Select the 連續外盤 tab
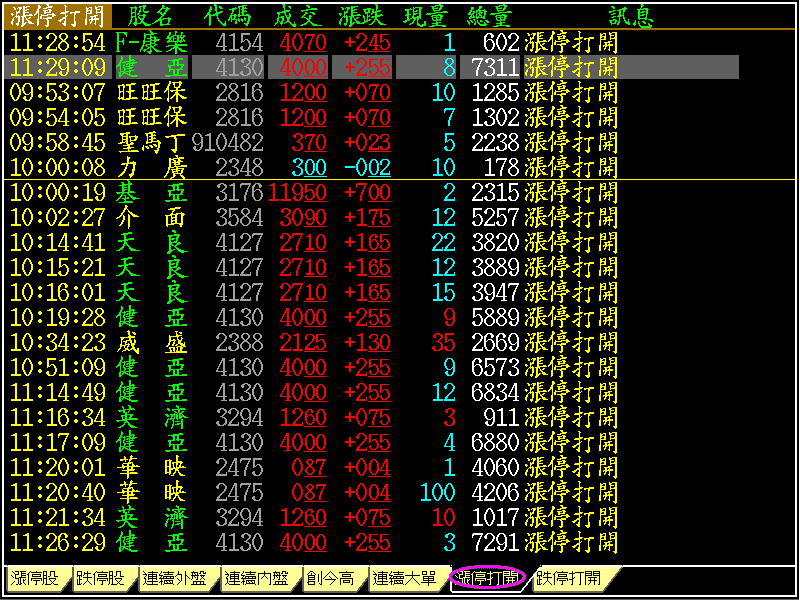 pyautogui.click(x=177, y=578)
